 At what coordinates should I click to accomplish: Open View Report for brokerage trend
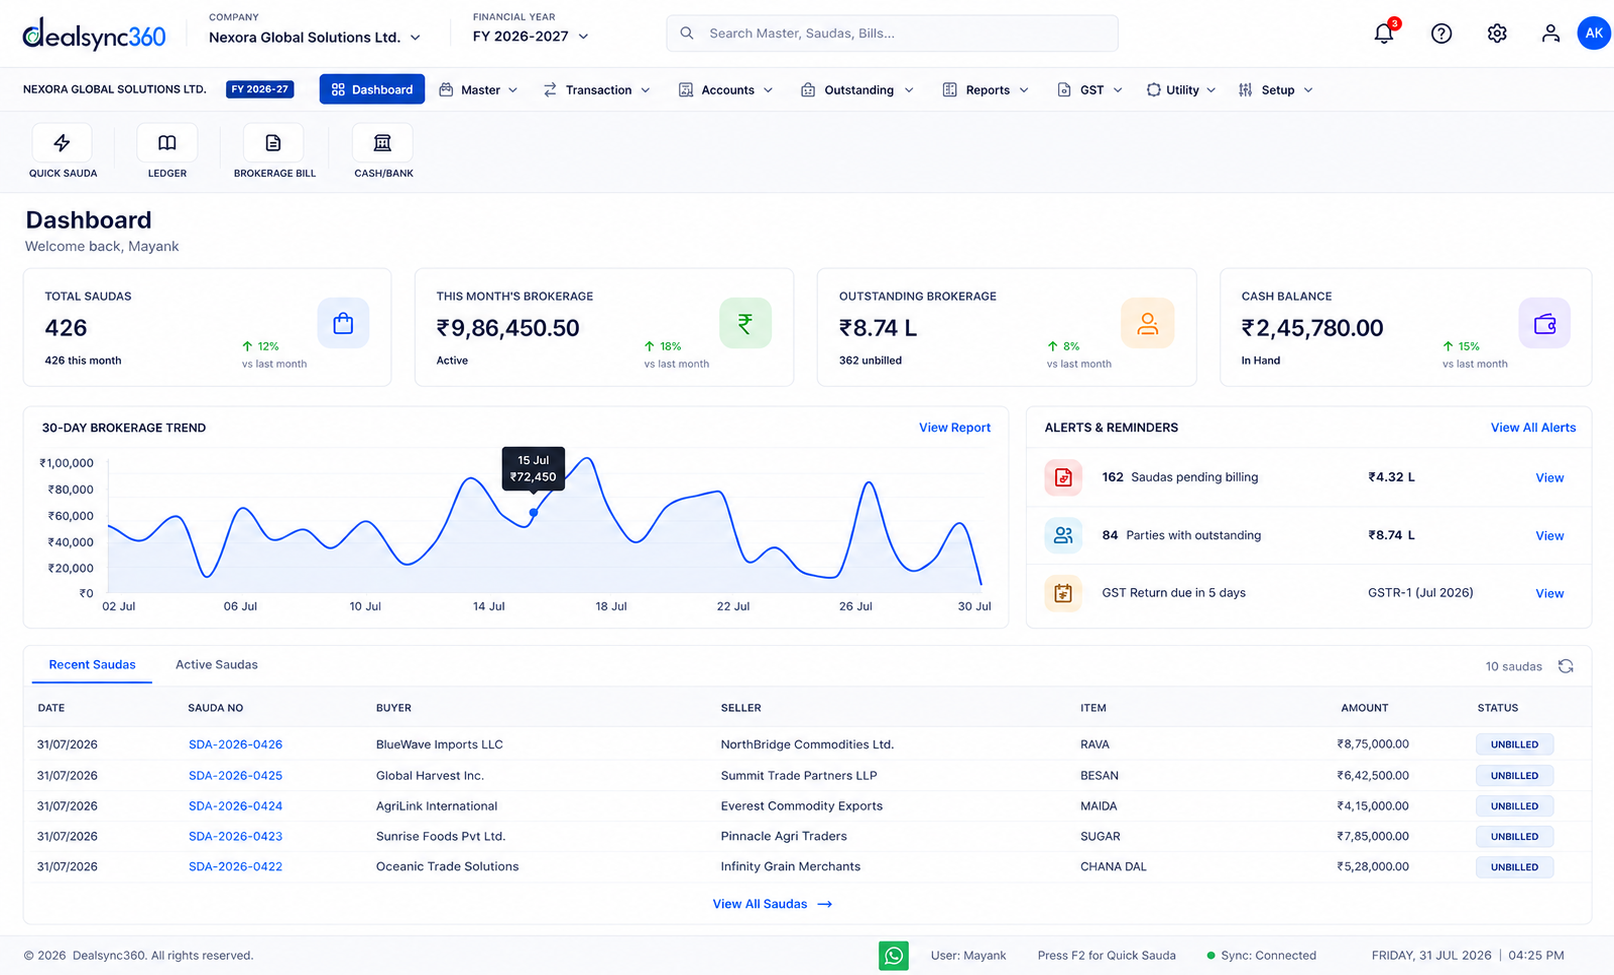click(955, 427)
